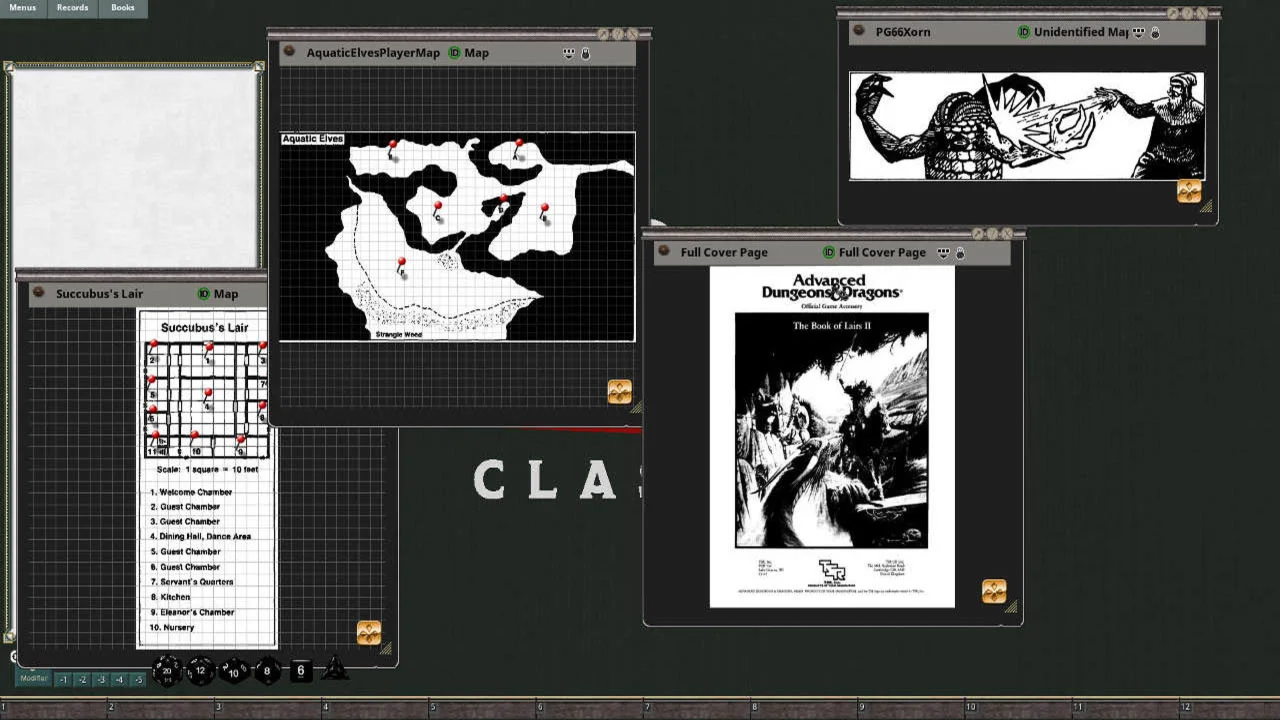Roll the d20 die
Image resolution: width=1280 pixels, height=720 pixels.
[167, 671]
